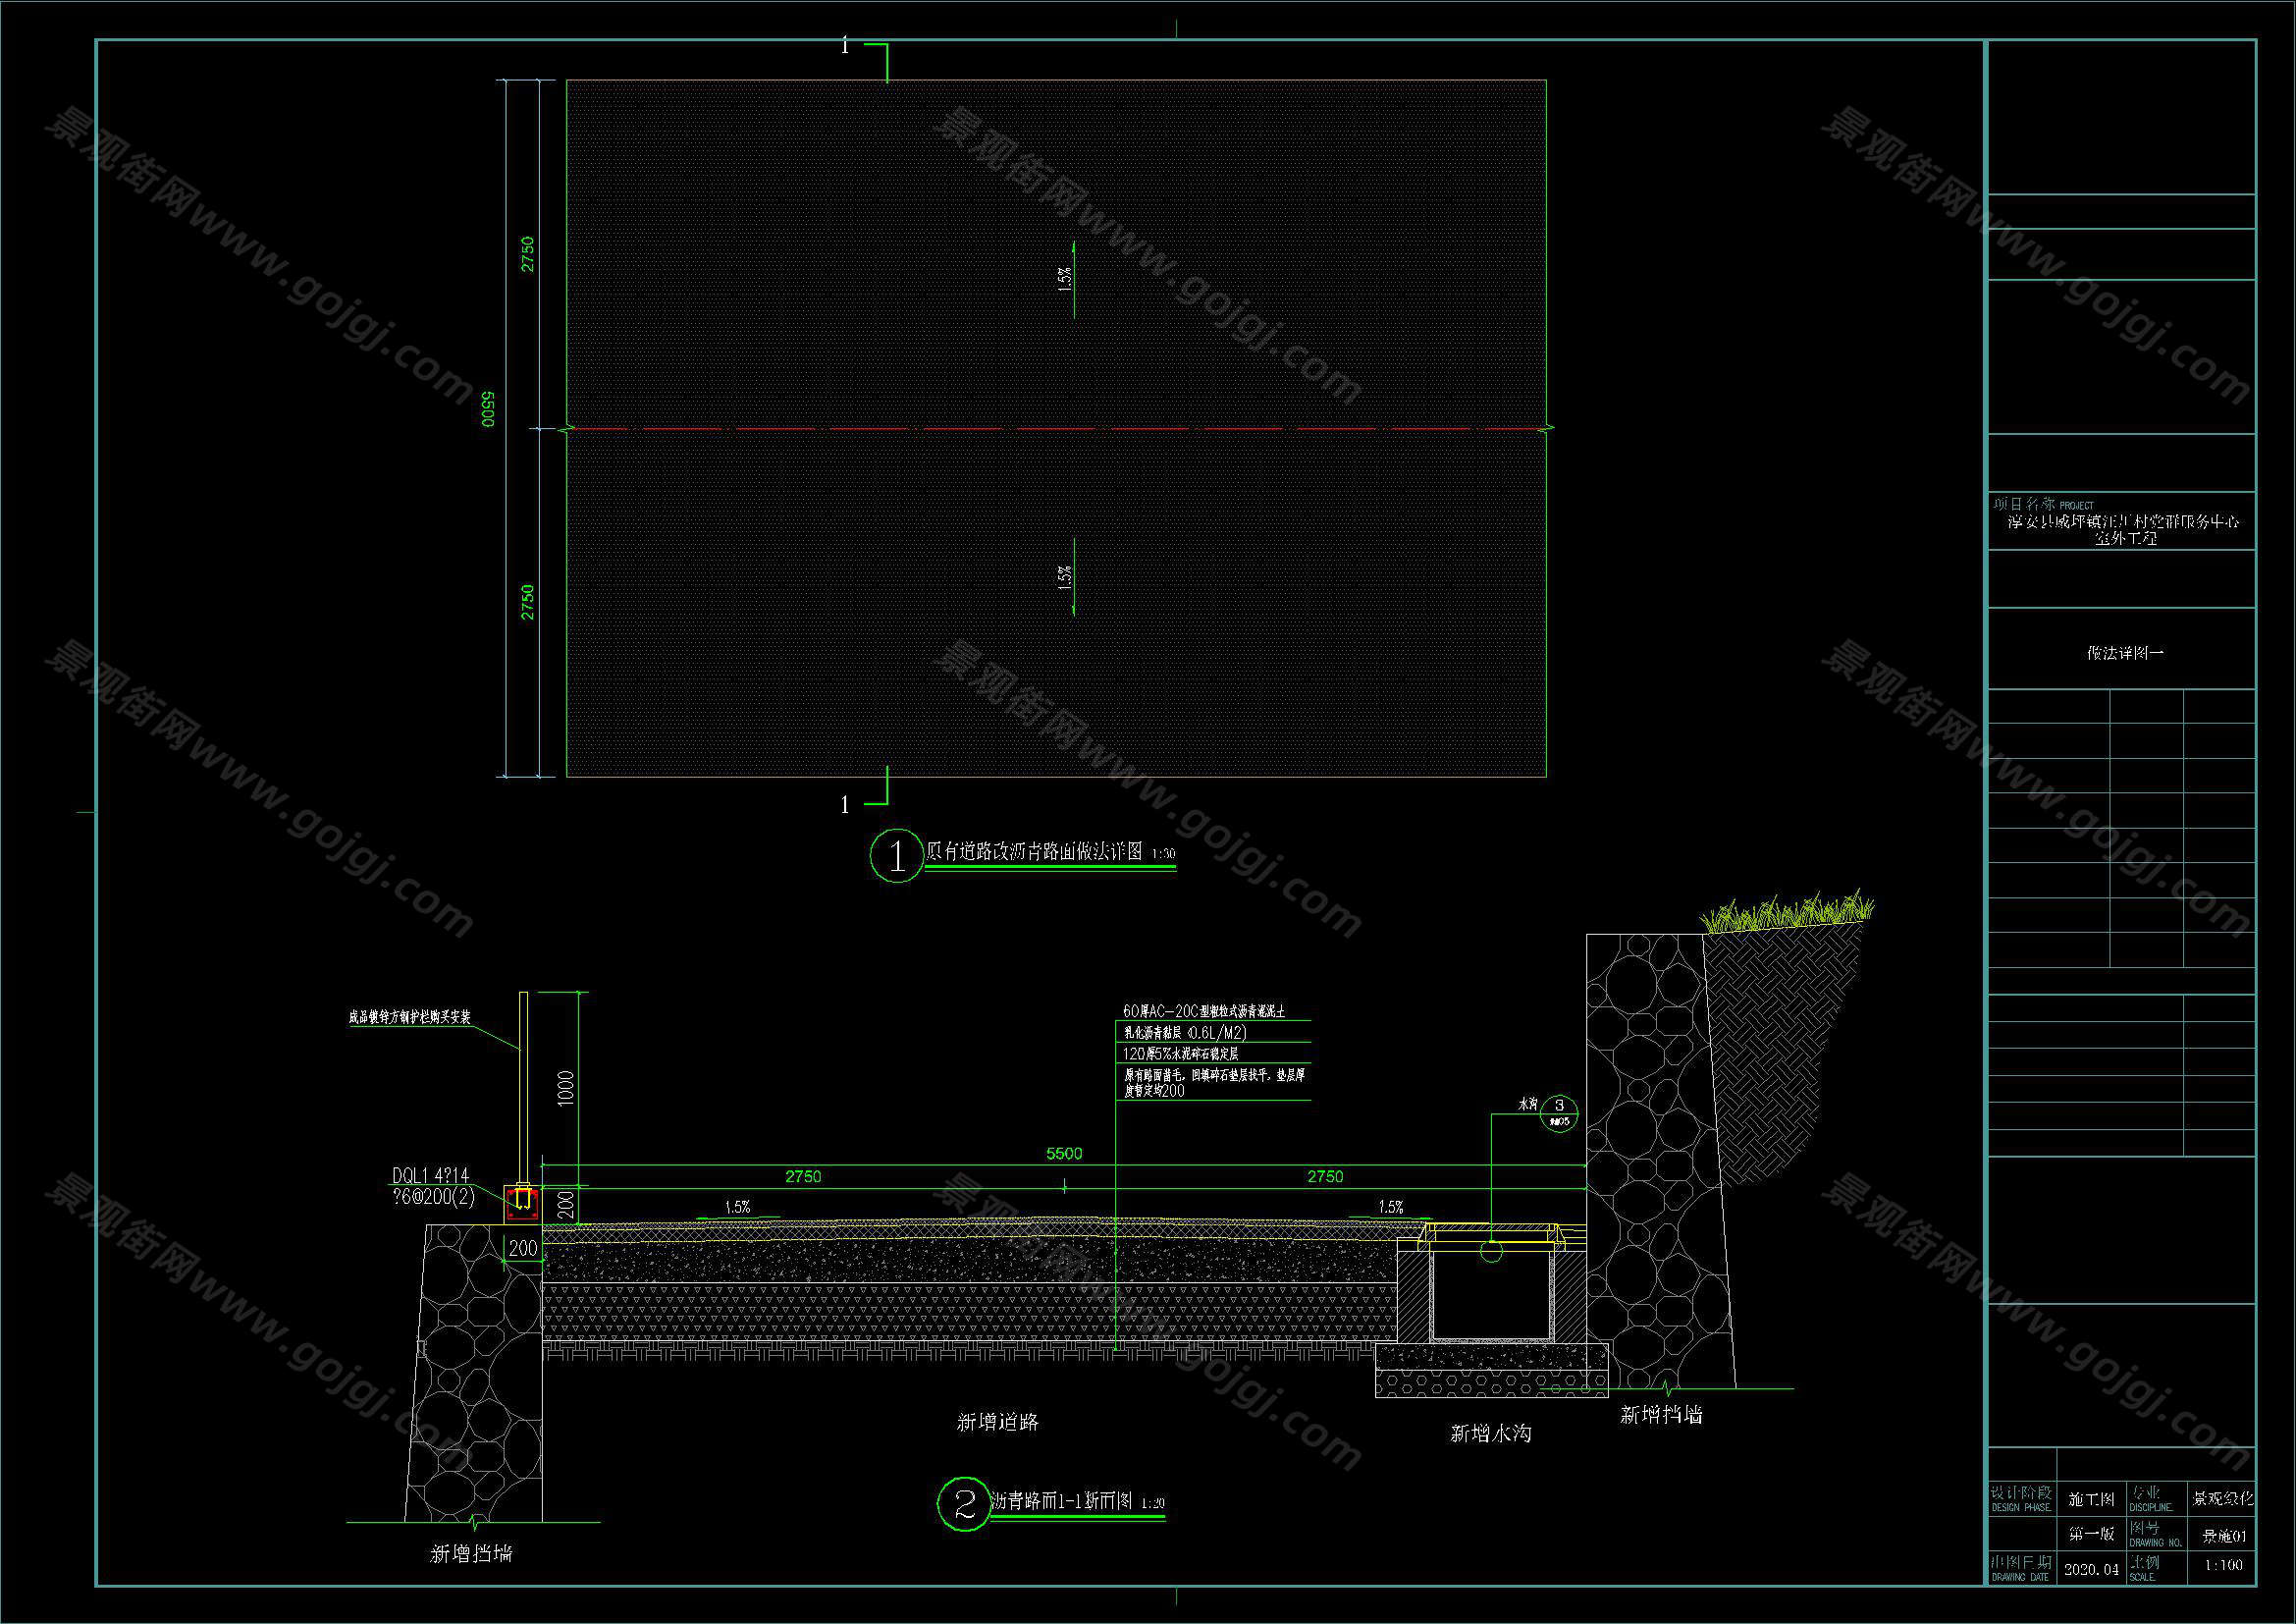
Task: Click the horizontal 5500 dimension in section
Action: 1064,1153
